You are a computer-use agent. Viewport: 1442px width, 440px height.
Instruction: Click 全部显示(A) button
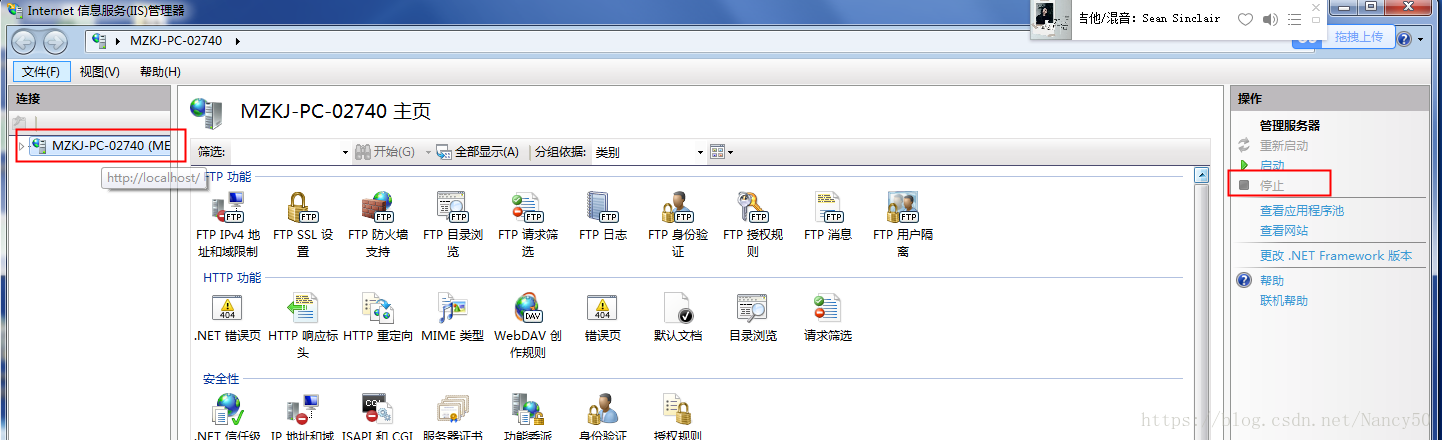pyautogui.click(x=477, y=152)
